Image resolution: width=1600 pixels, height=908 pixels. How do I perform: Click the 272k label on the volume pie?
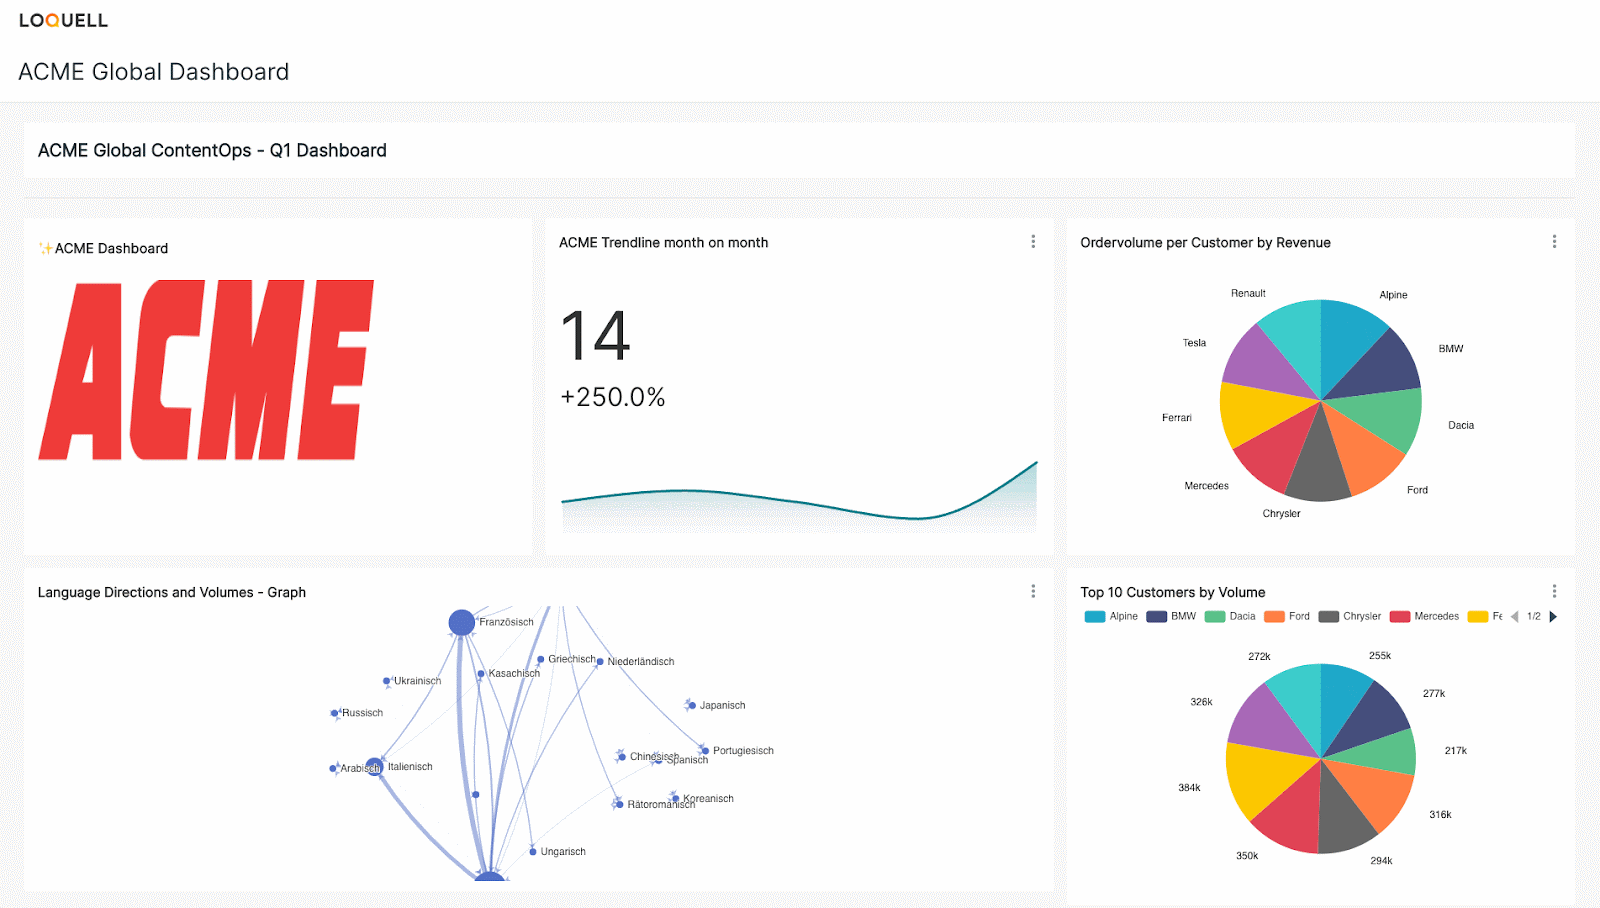(x=1259, y=657)
